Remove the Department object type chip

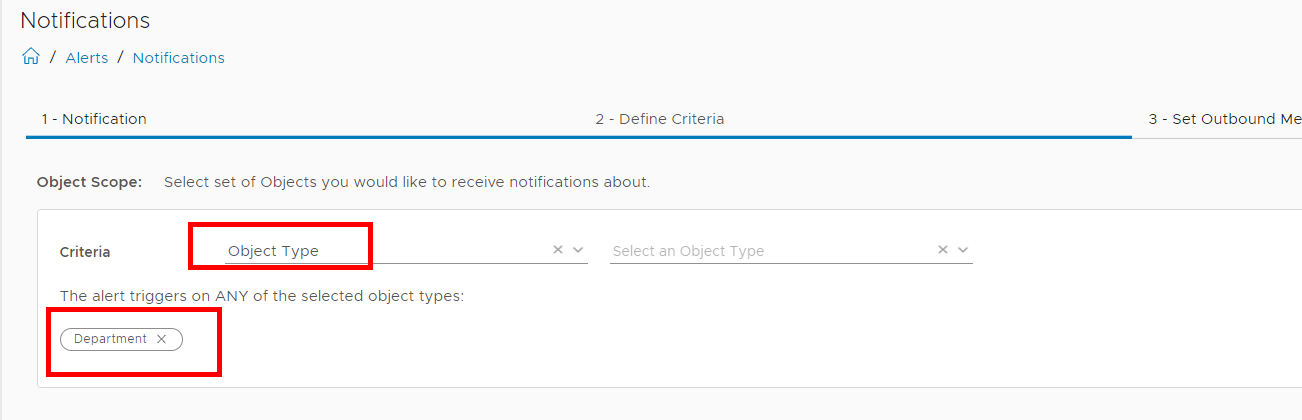click(x=161, y=339)
